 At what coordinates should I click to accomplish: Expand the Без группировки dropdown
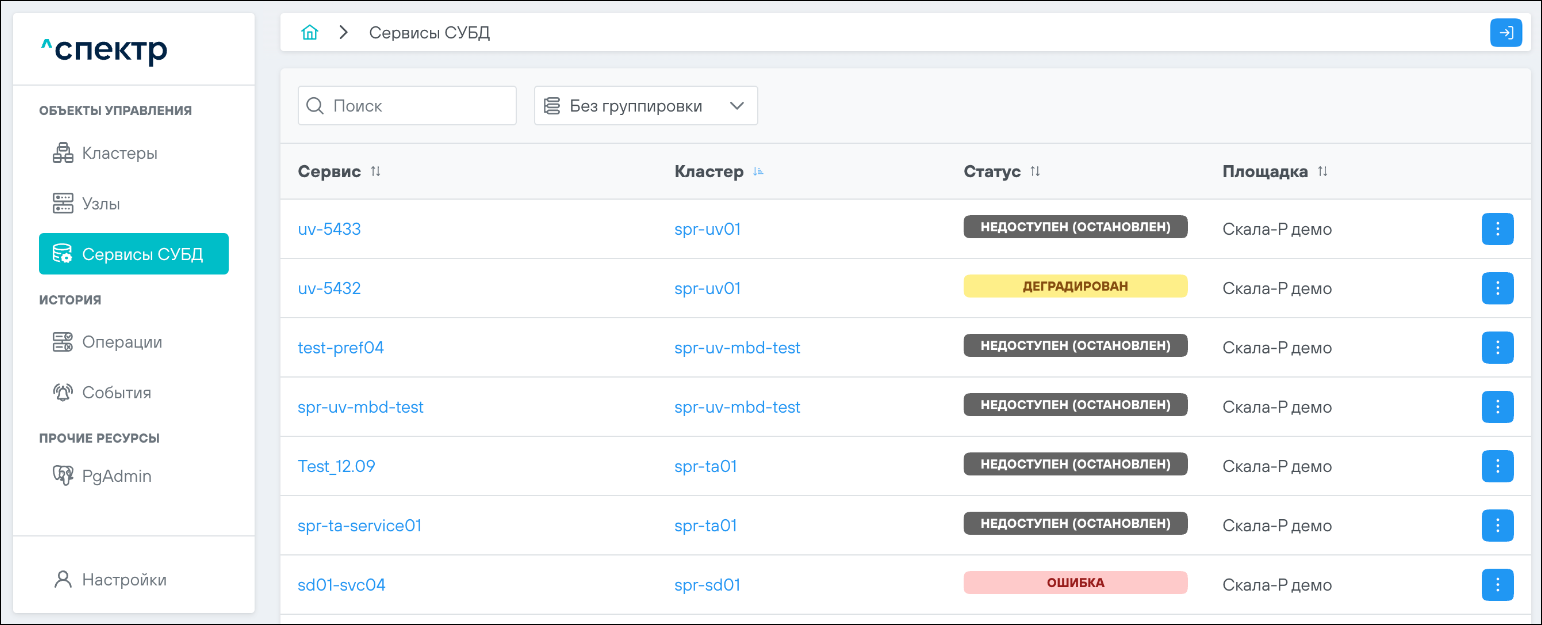[x=646, y=106]
